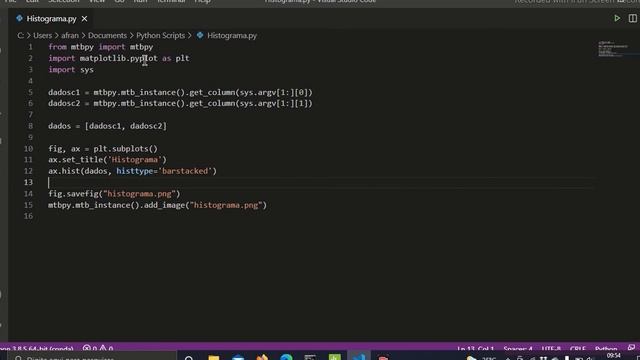Click the text "import sys"
This screenshot has height=360, width=640.
pos(71,70)
